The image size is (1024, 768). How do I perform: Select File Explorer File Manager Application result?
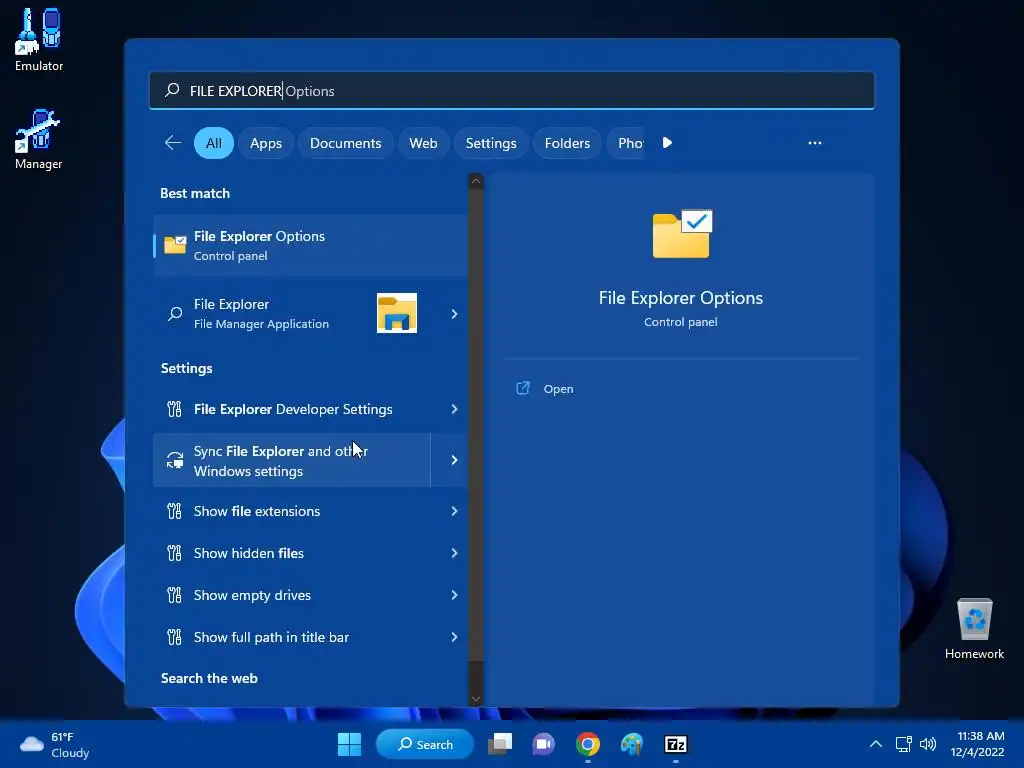[292, 314]
